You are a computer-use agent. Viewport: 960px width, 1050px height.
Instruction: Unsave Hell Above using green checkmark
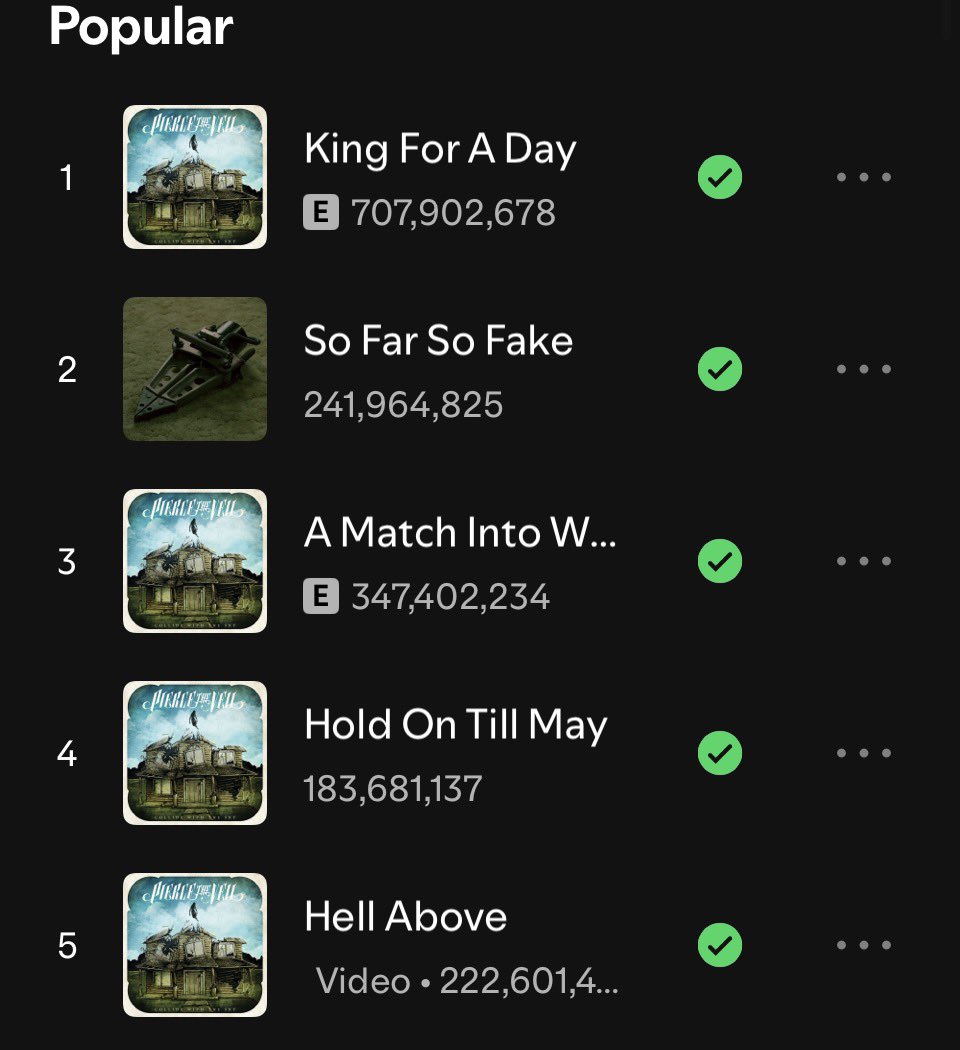[x=720, y=945]
